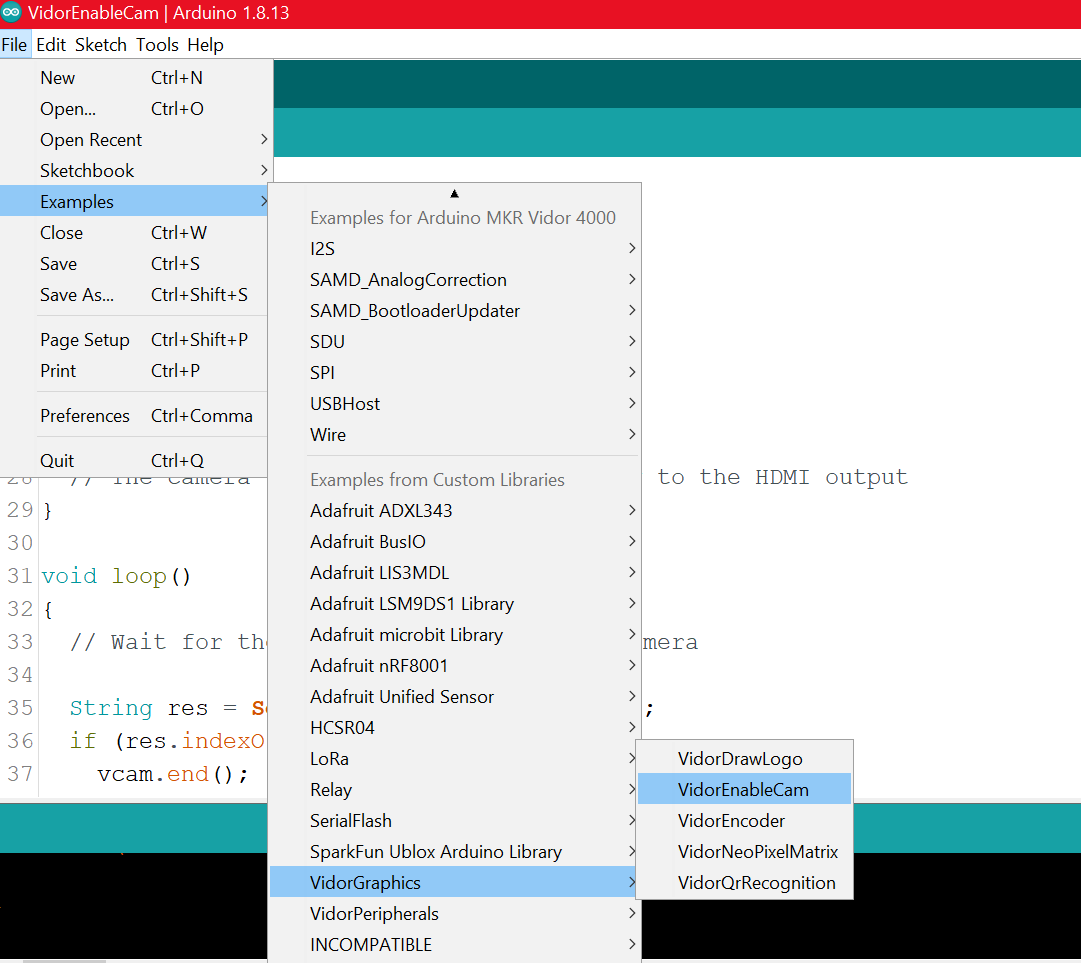Expand Adafruit LSM9DS1 Library examples
Screen dimensions: 1081x963
coord(455,604)
